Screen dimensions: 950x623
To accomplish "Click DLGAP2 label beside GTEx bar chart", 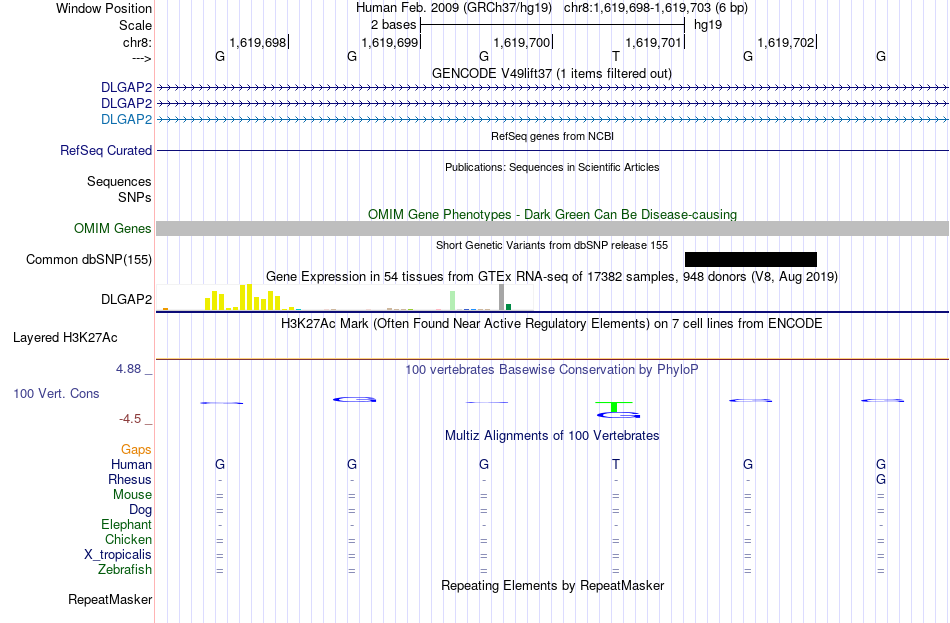I will pos(126,299).
